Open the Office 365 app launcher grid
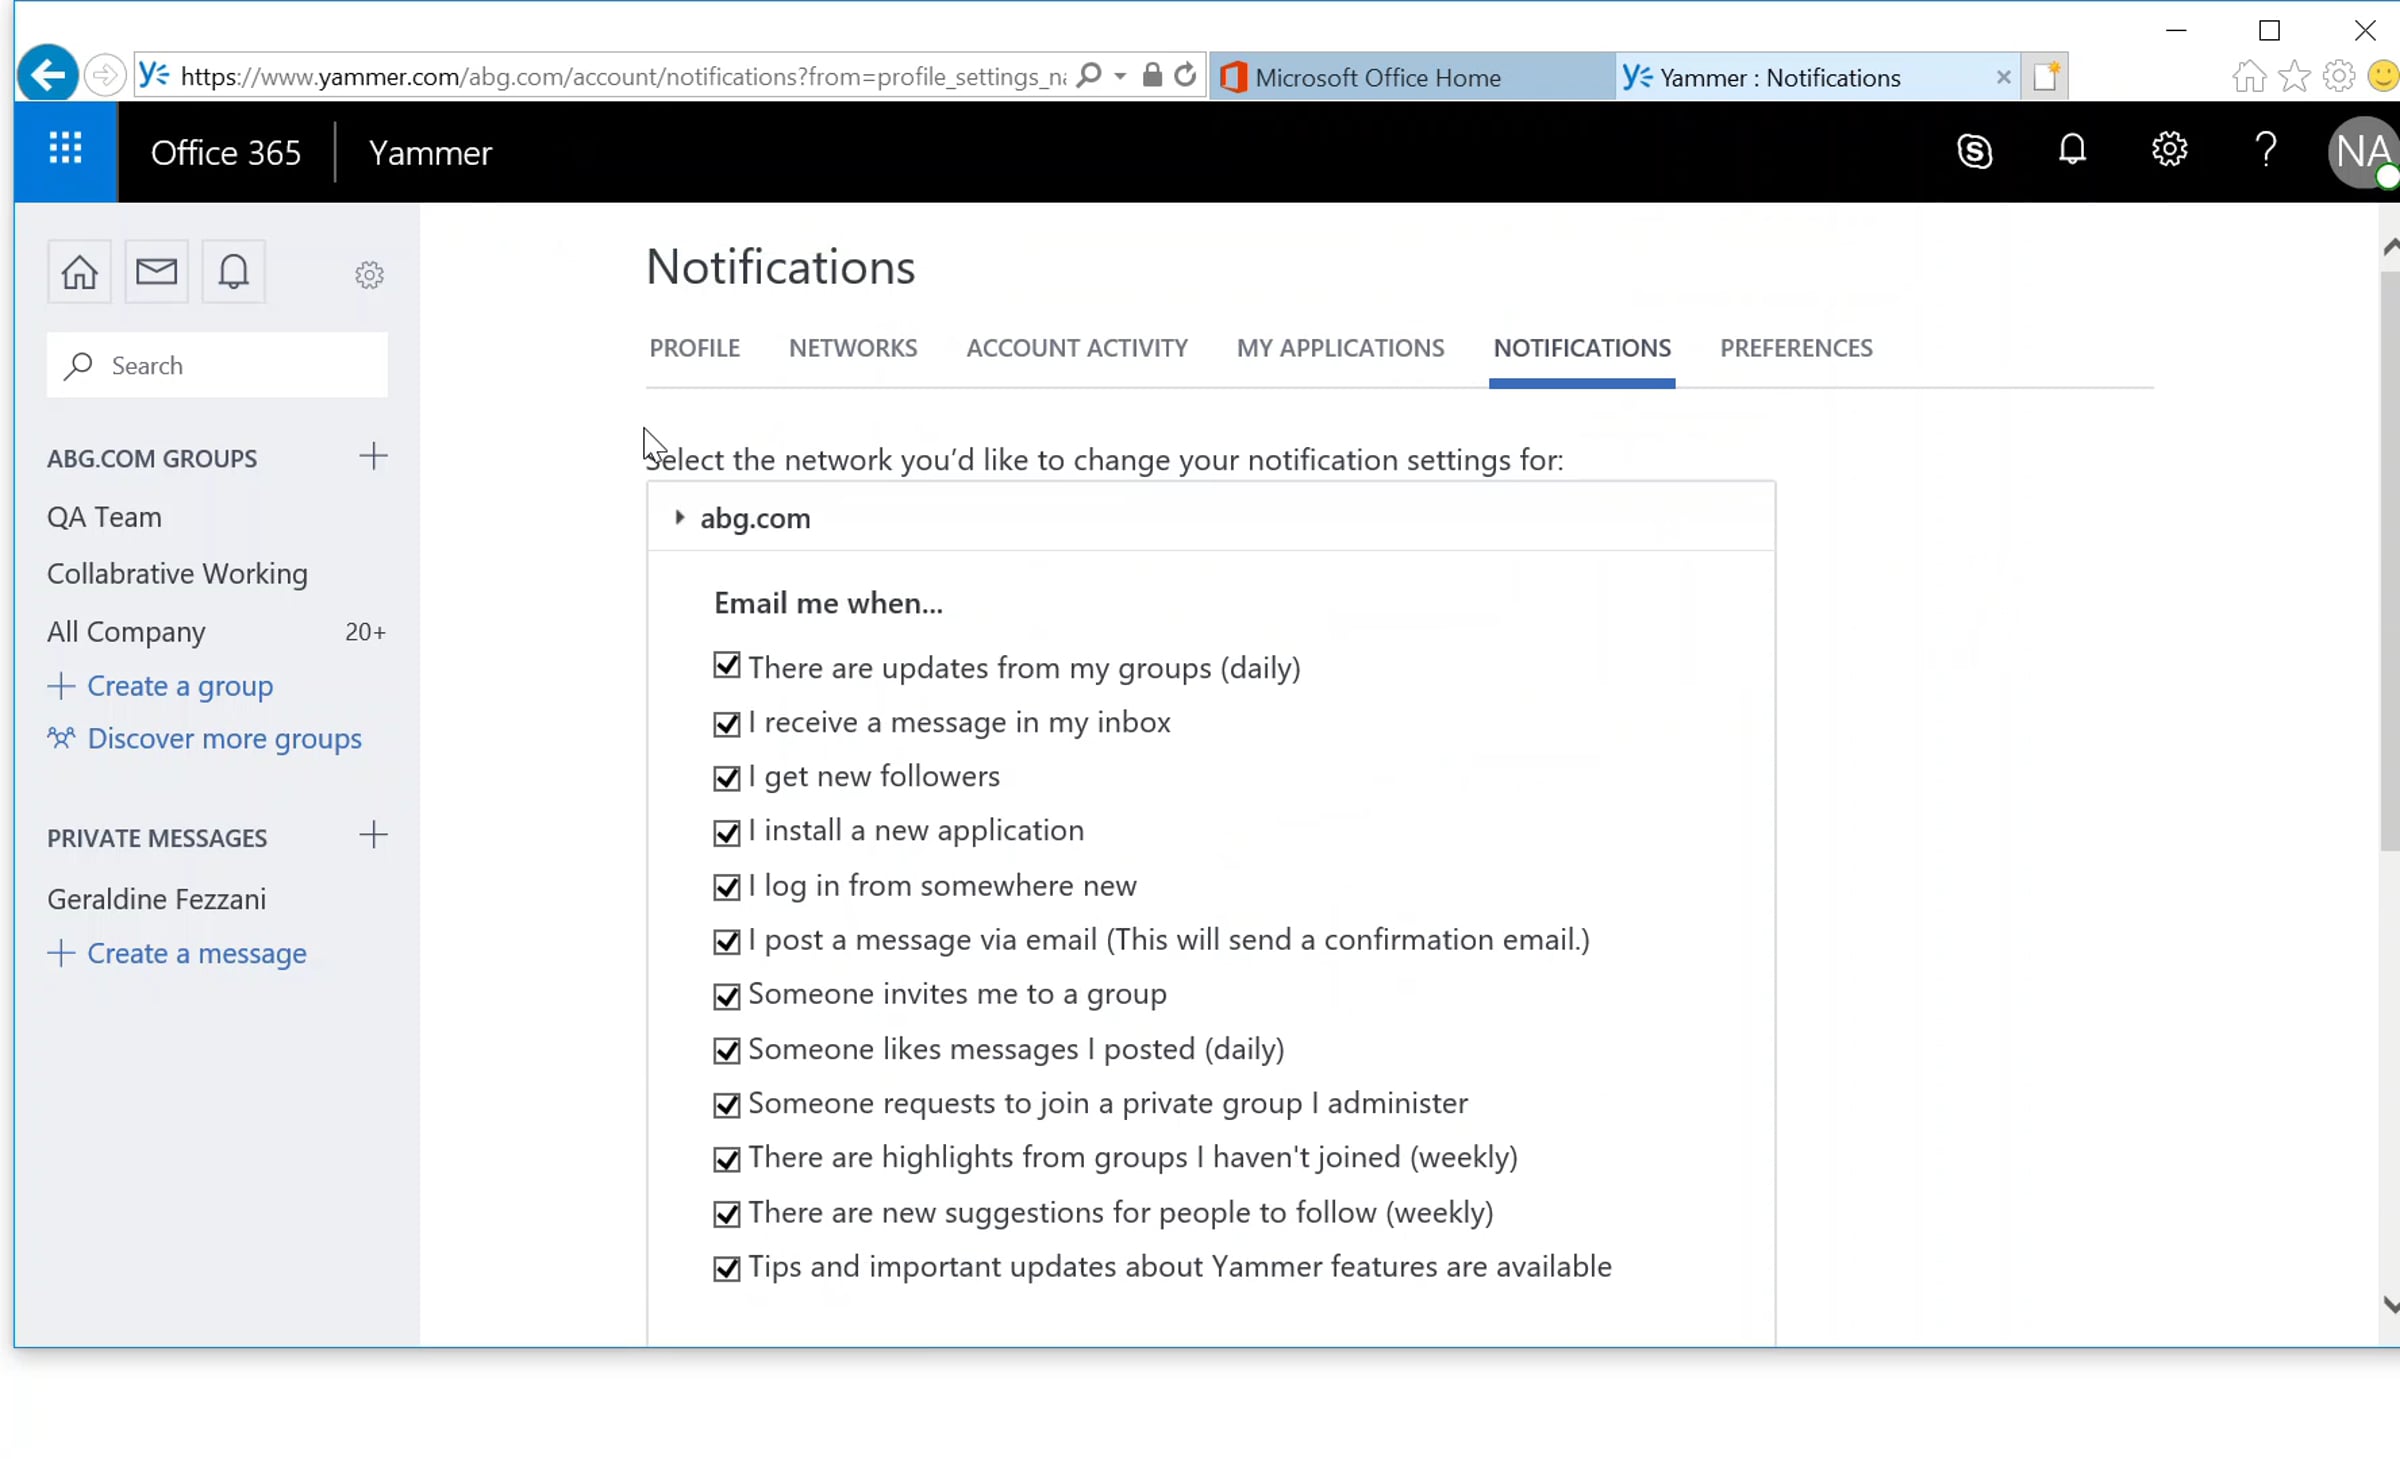2400x1459 pixels. pyautogui.click(x=66, y=151)
